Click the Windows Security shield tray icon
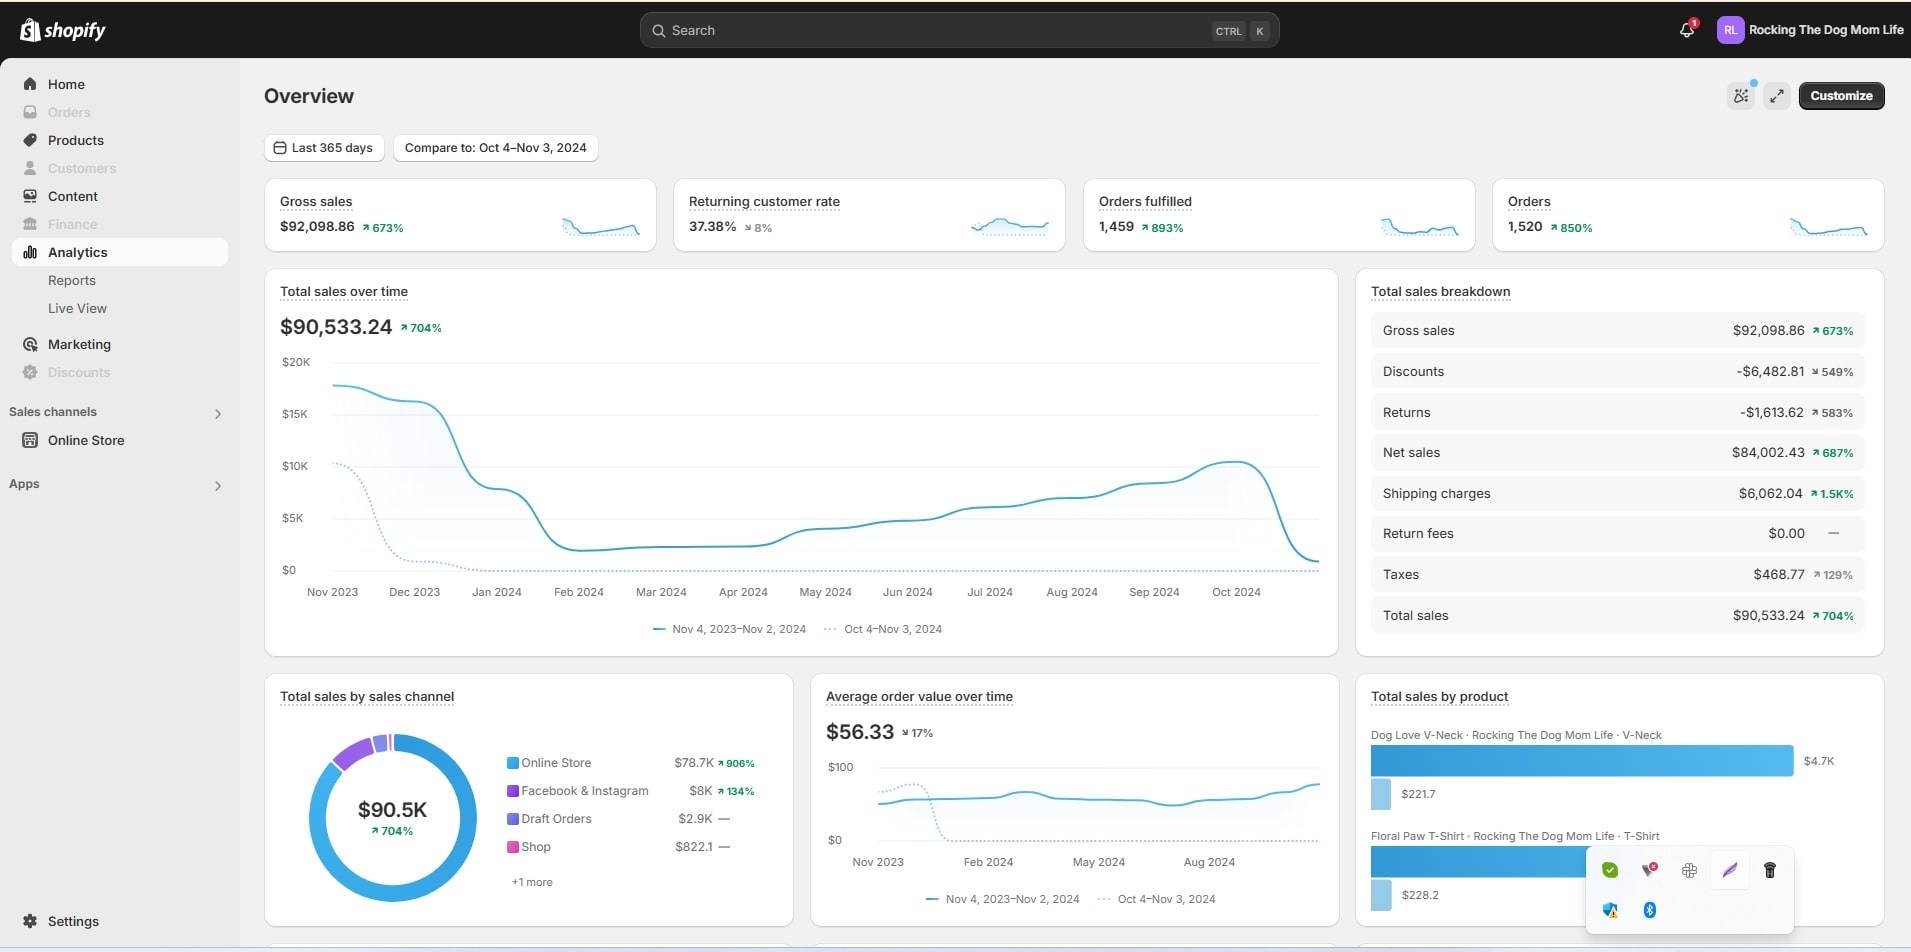This screenshot has height=952, width=1911. 1610,910
